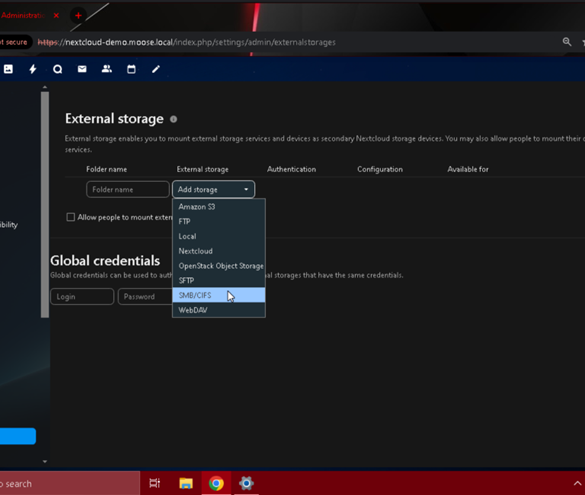The width and height of the screenshot is (585, 495).
Task: Click the External storage column header
Action: click(x=203, y=169)
